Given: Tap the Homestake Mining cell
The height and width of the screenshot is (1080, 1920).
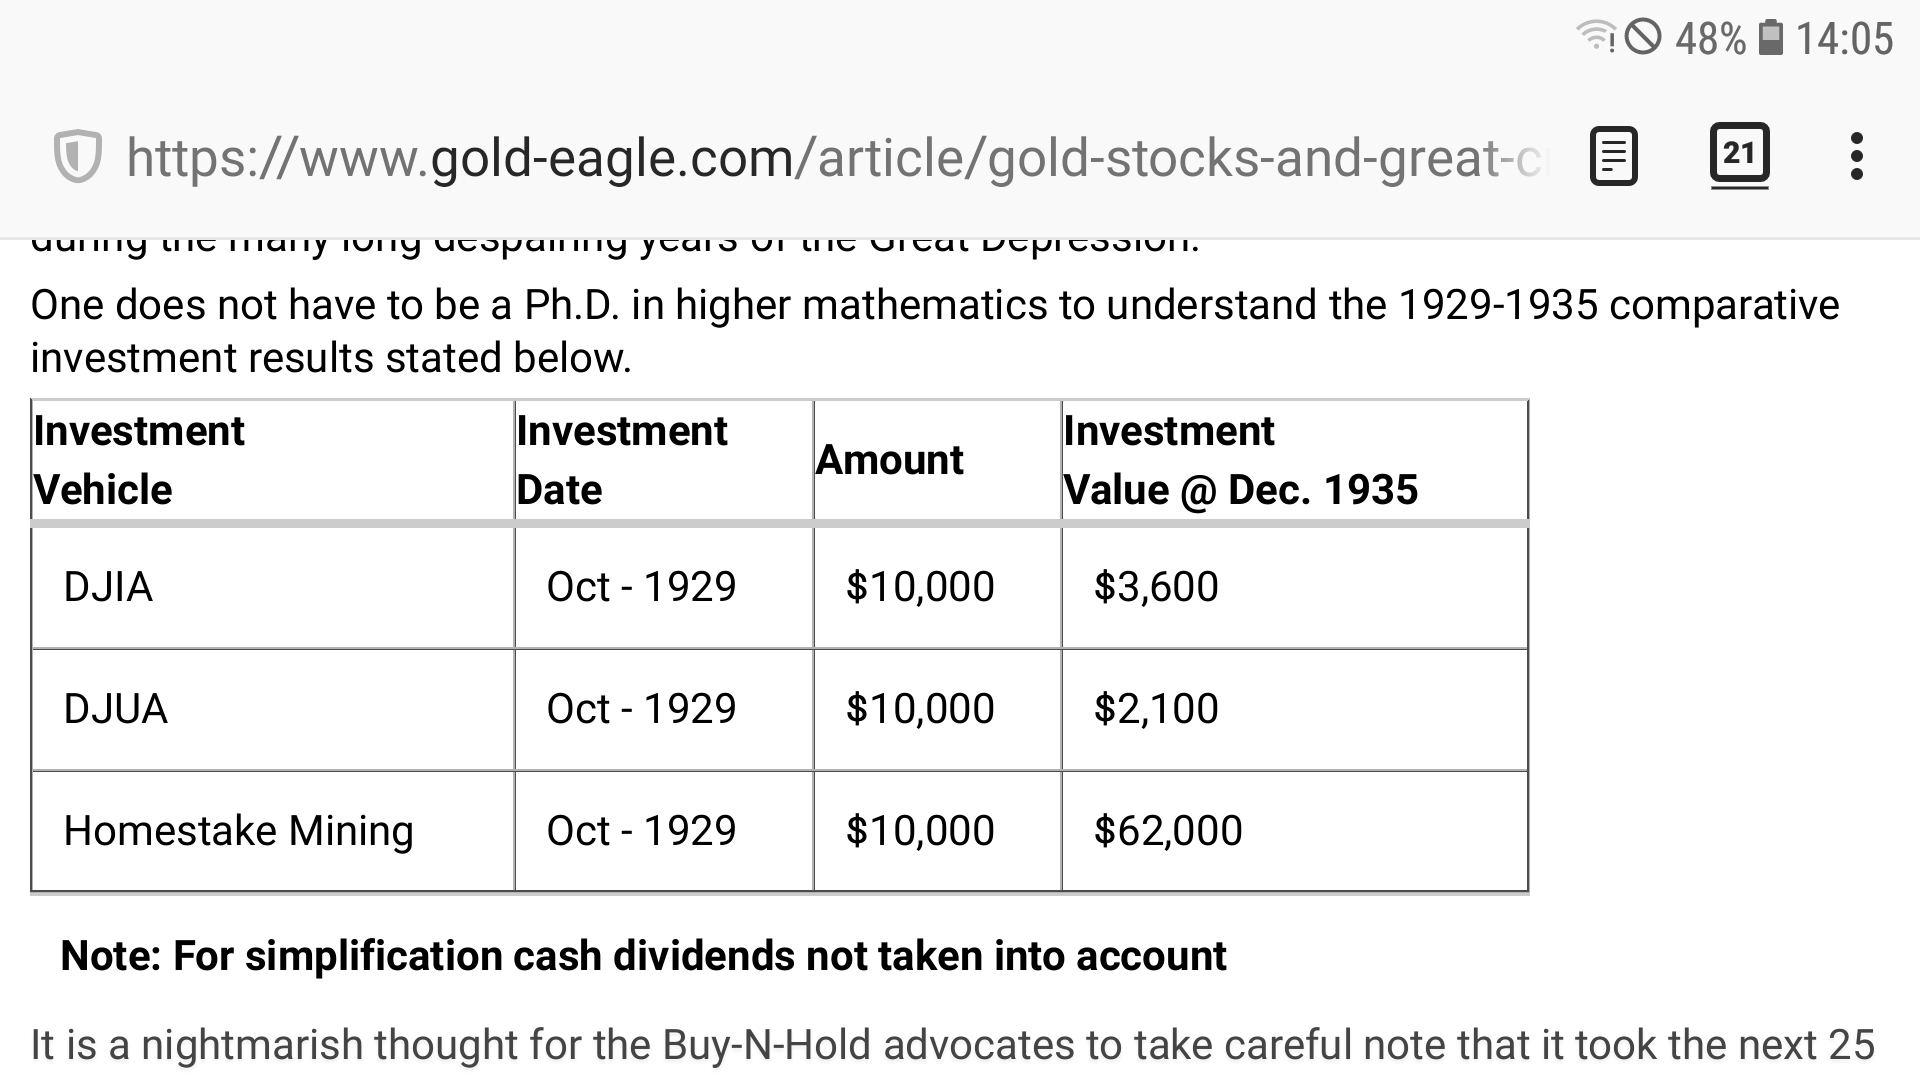Looking at the screenshot, I should (238, 831).
